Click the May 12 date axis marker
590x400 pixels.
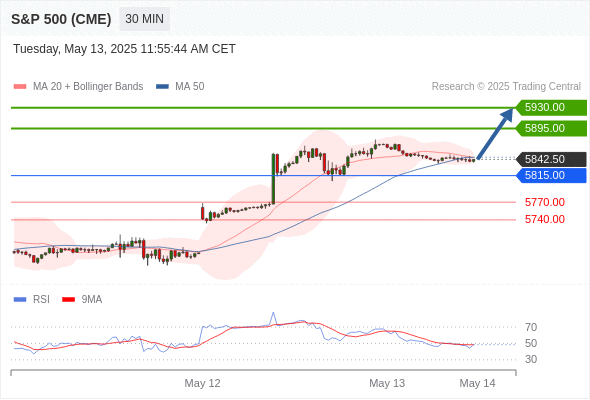pos(202,383)
